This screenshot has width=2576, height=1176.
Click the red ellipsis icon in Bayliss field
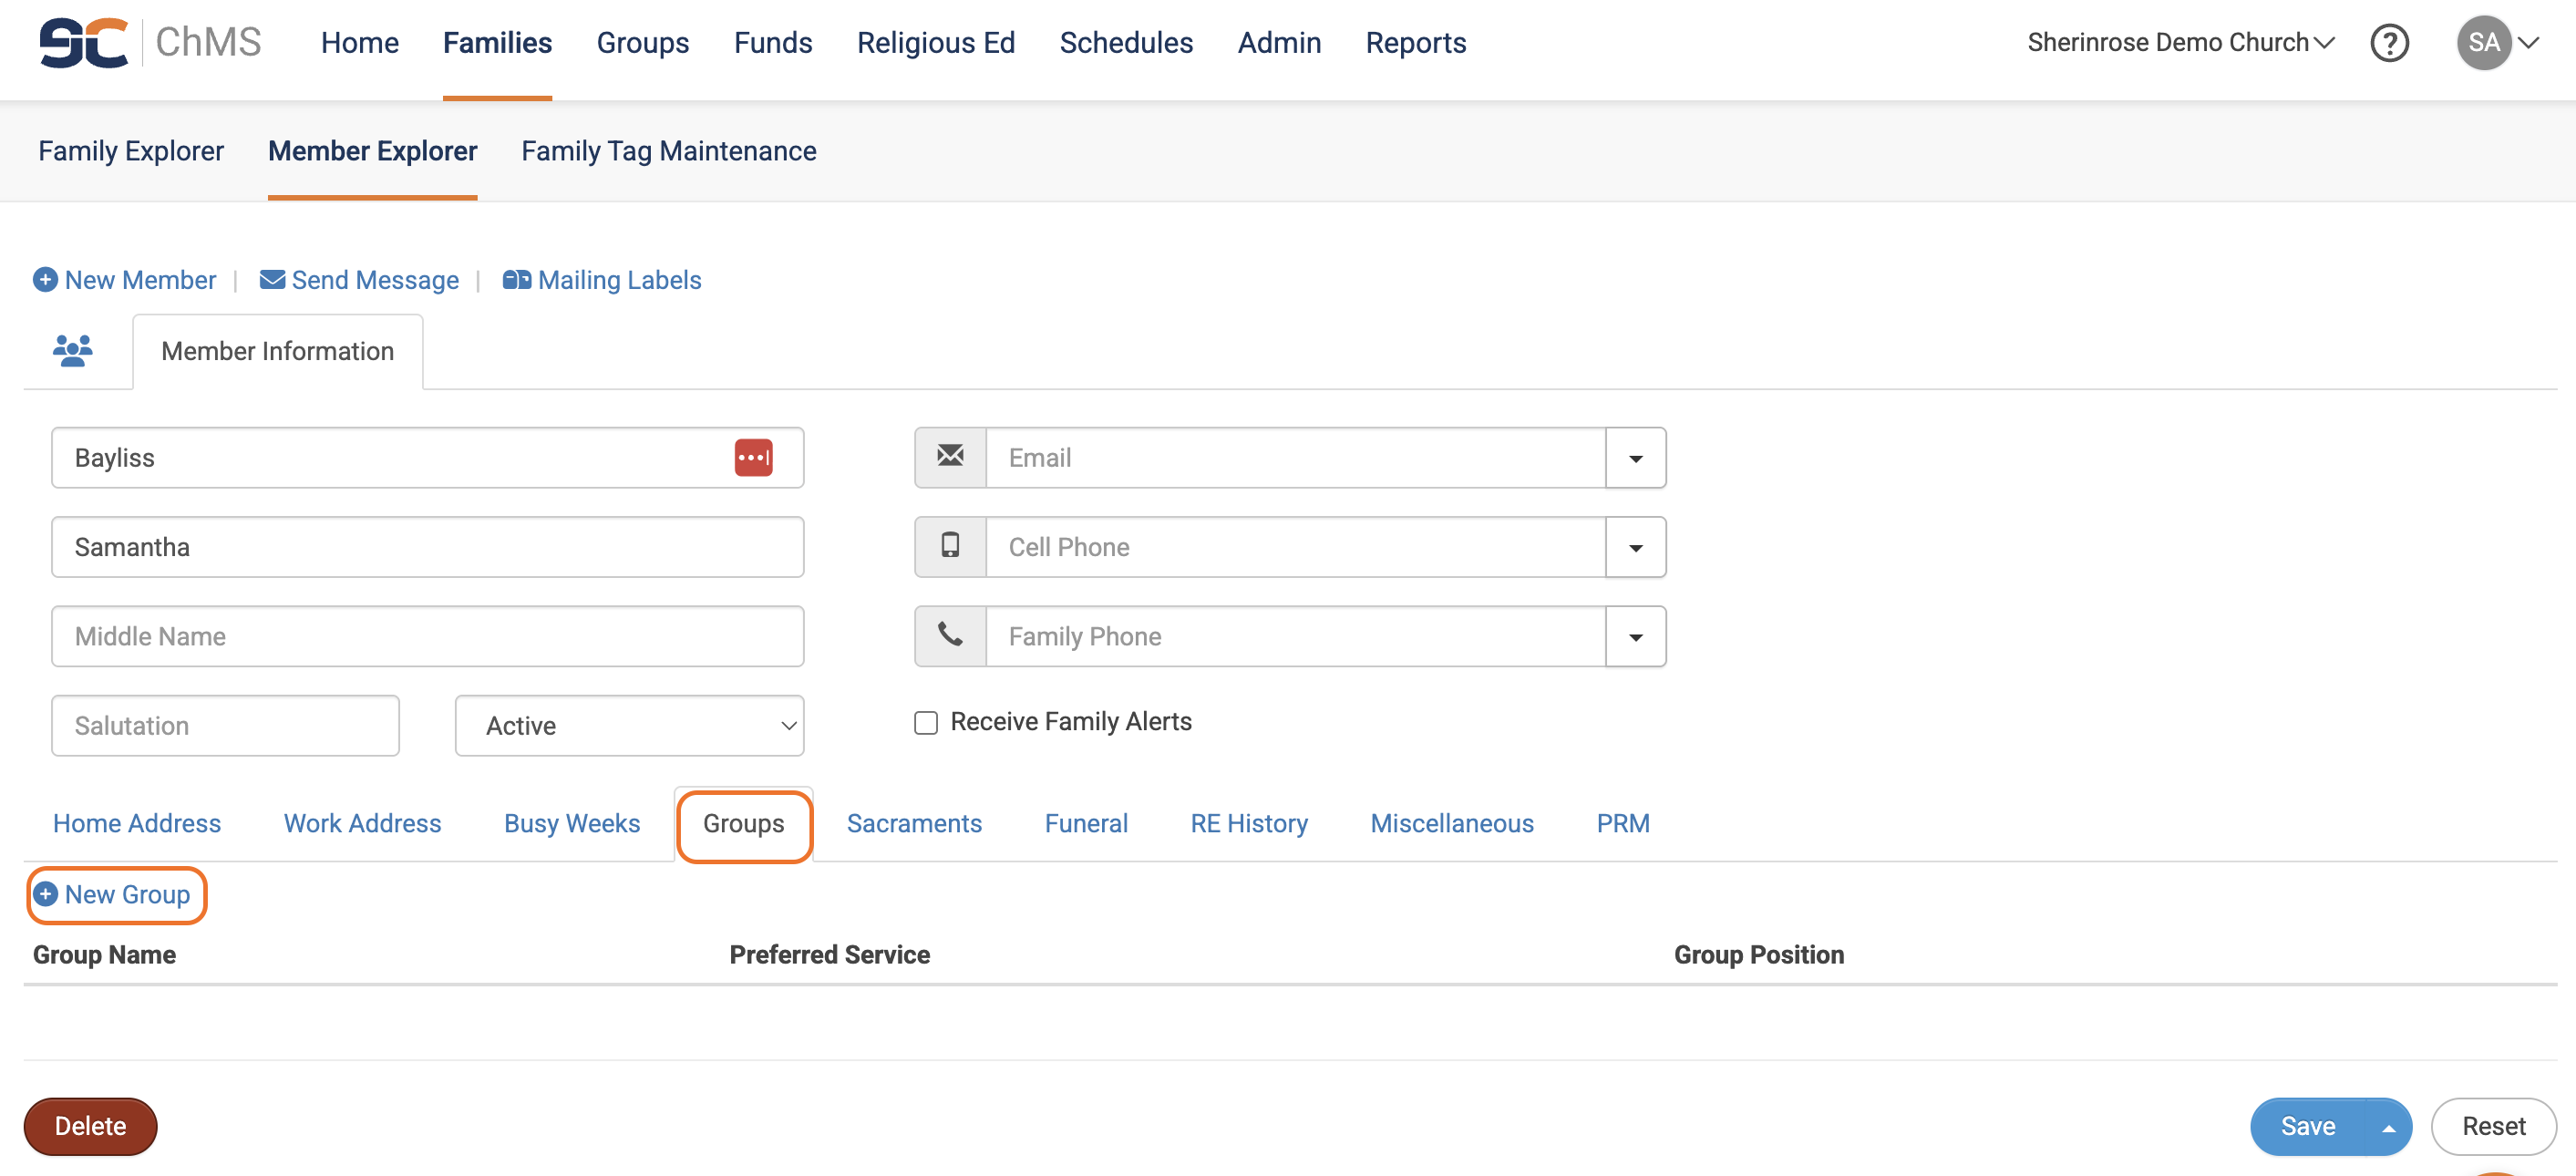(x=753, y=458)
